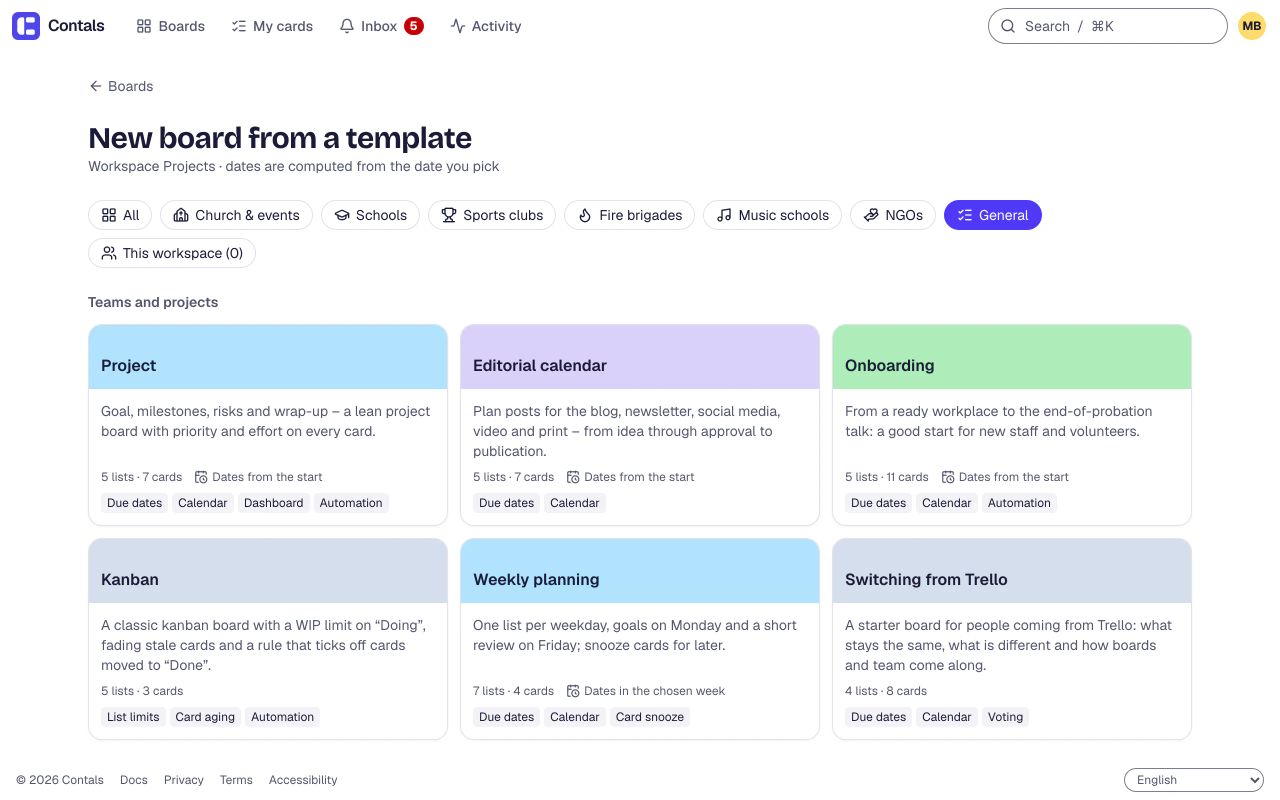Click the Dashboard tag on Project card
The width and height of the screenshot is (1280, 800).
click(x=273, y=503)
